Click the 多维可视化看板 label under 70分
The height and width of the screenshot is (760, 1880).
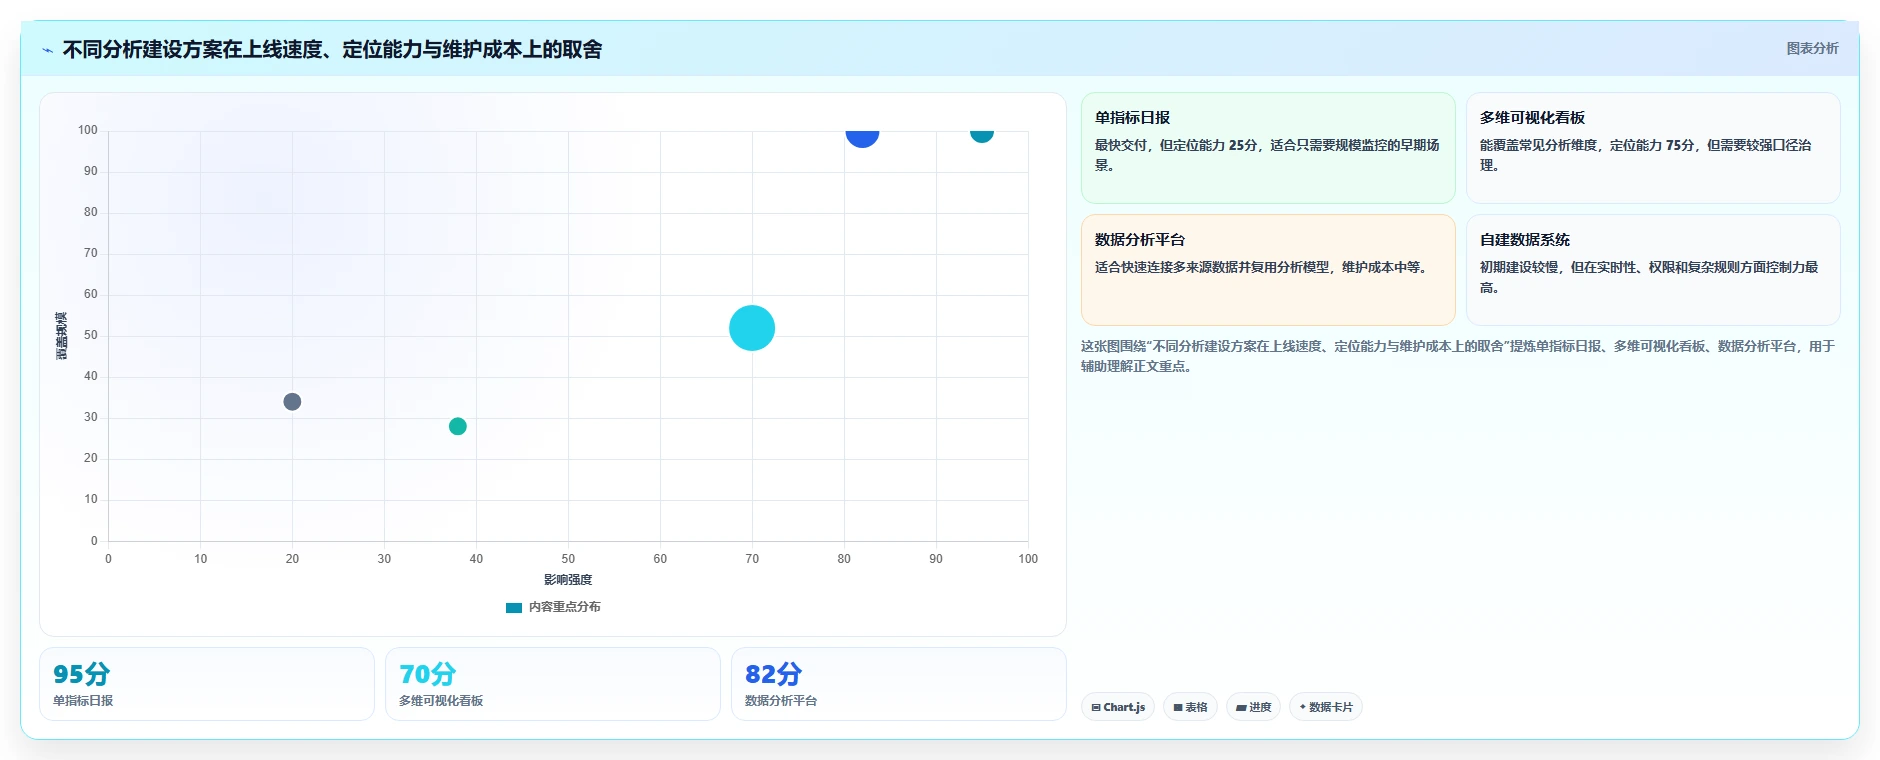[x=441, y=701]
